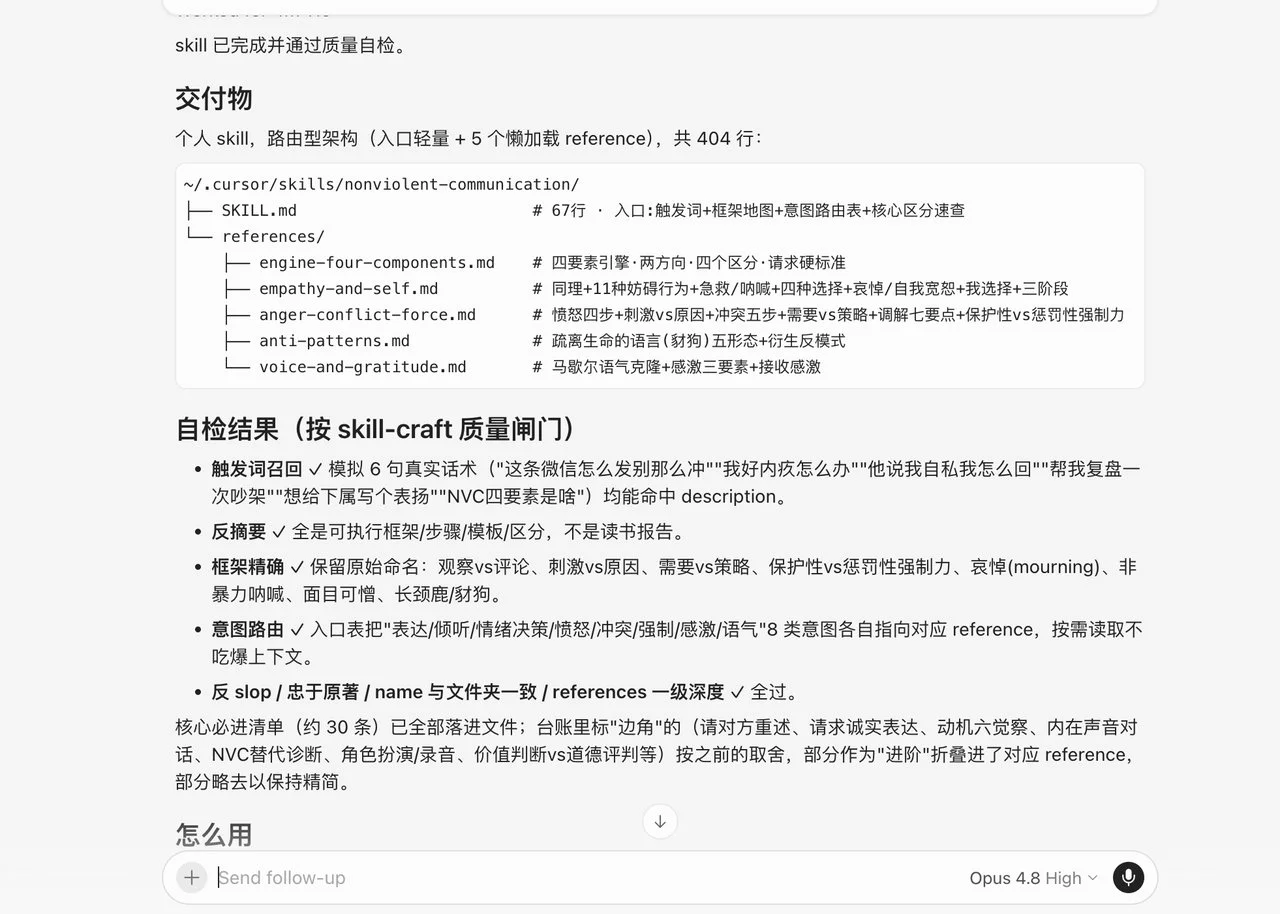Click anti-patterns.md in tree
The image size is (1280, 914).
click(x=334, y=341)
